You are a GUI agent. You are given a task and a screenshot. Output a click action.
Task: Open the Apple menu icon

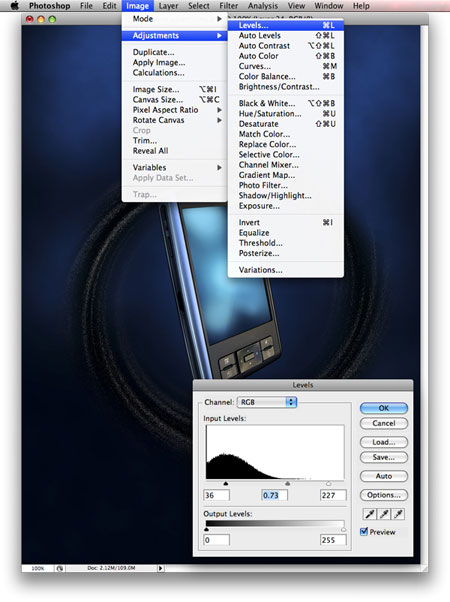pos(15,6)
